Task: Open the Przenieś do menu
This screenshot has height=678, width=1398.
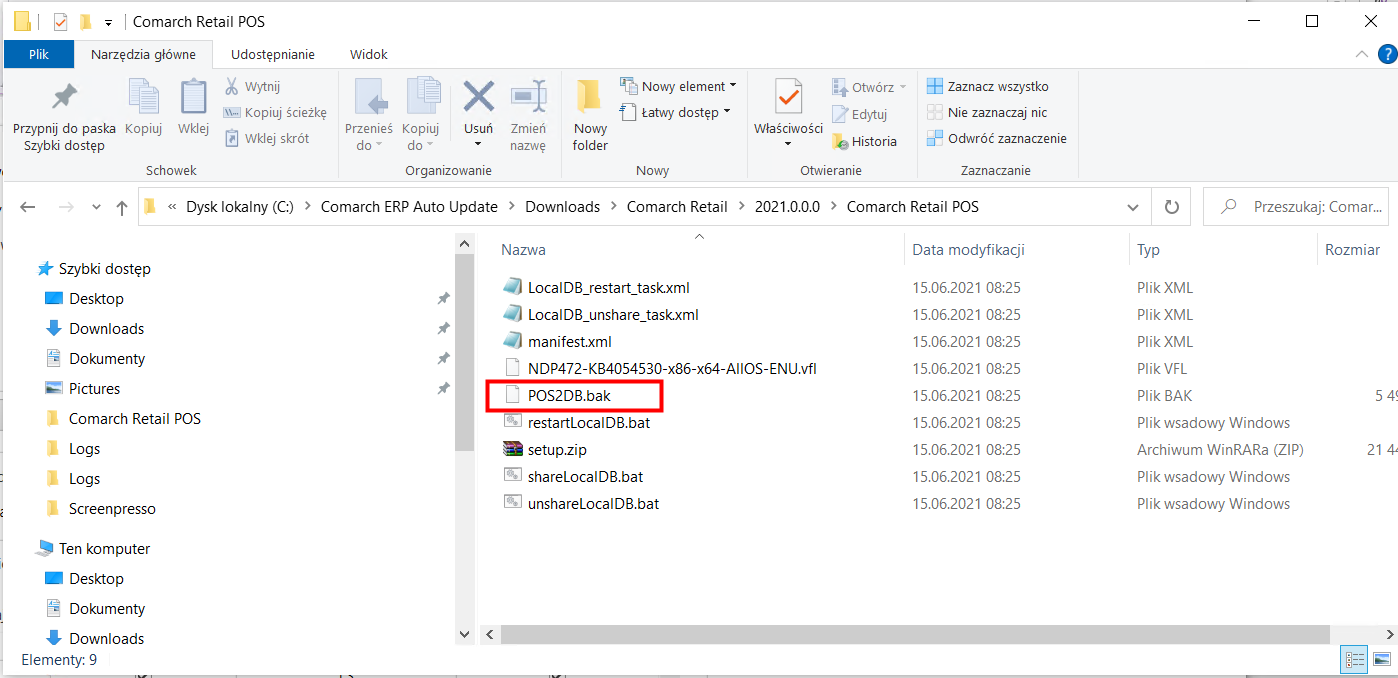Action: pyautogui.click(x=369, y=115)
